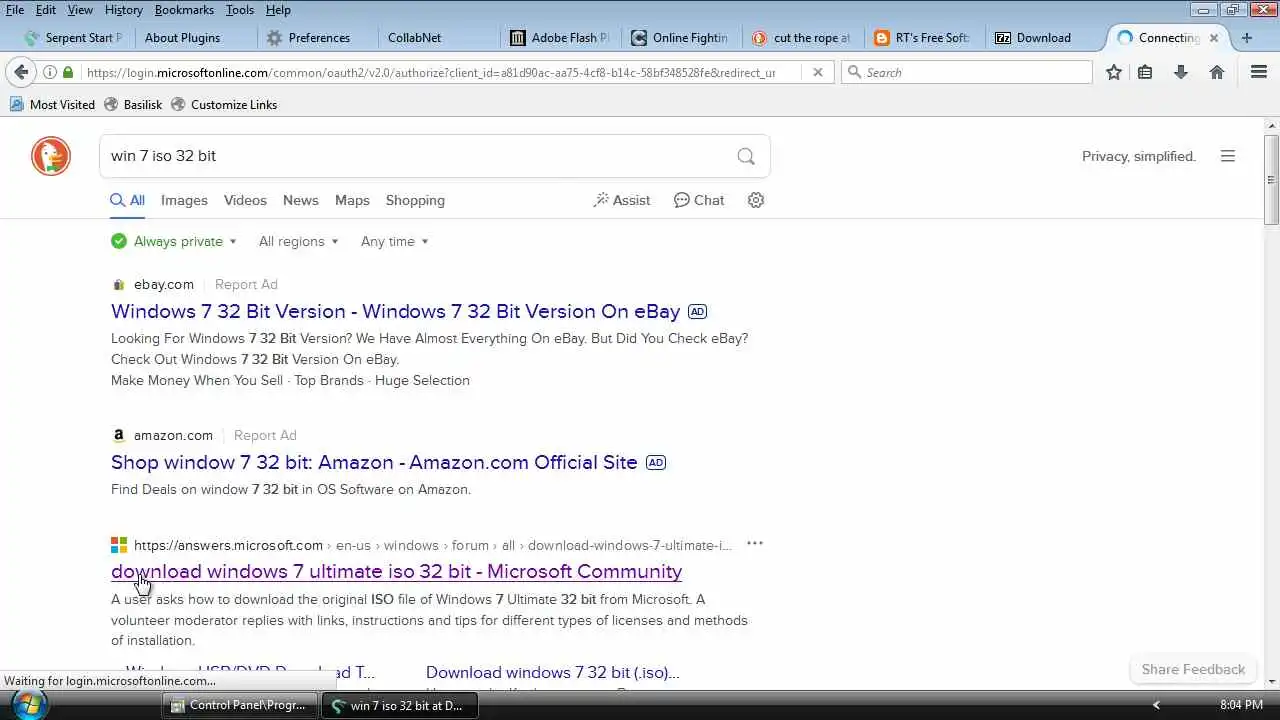This screenshot has width=1280, height=720.
Task: Open Chat feature
Action: [699, 200]
